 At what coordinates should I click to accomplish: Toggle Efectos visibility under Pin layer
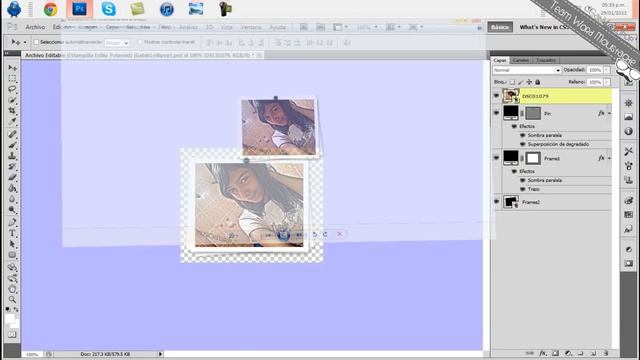pos(514,127)
